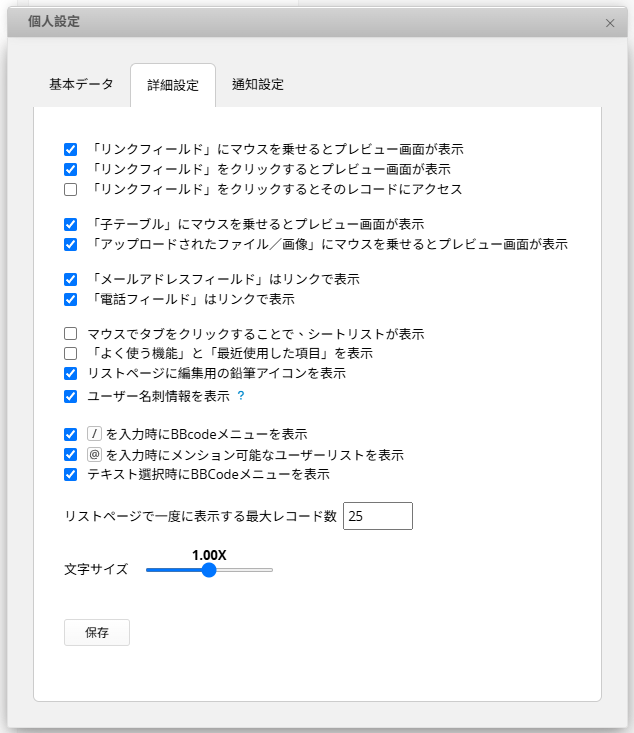Open the 通知設定 tab
Image resolution: width=634 pixels, height=733 pixels.
click(x=258, y=85)
